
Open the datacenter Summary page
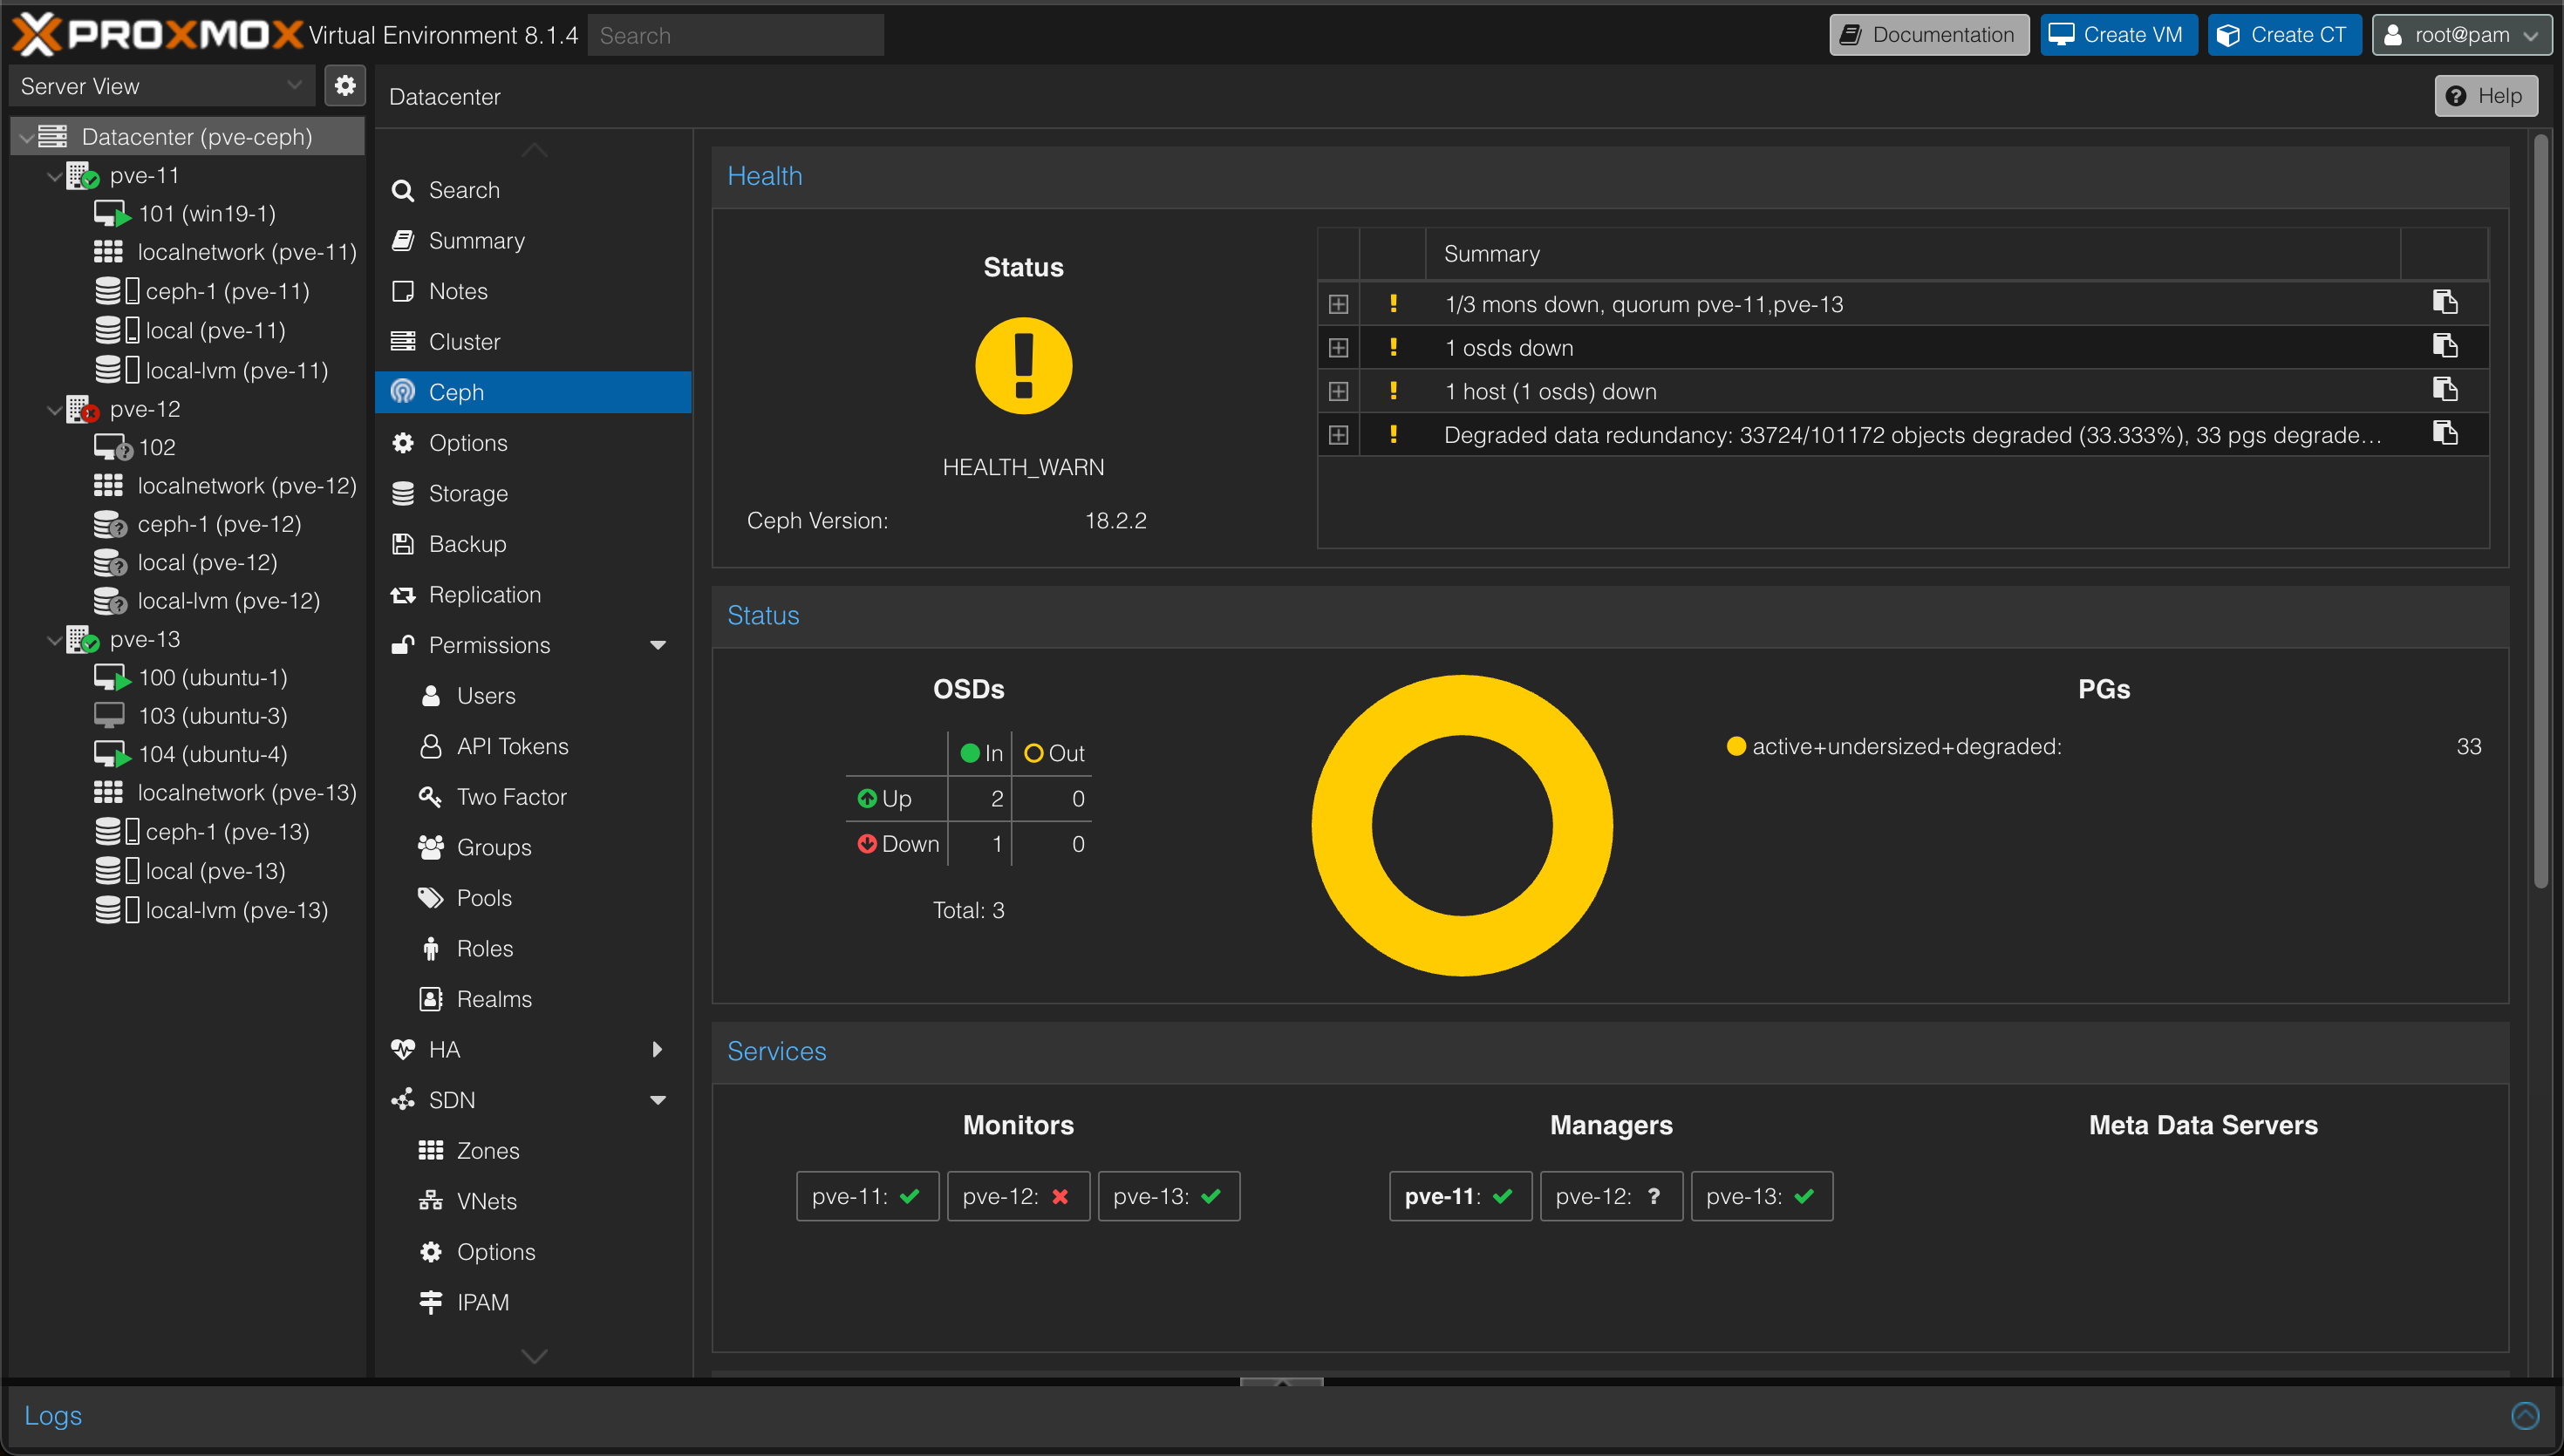(x=533, y=241)
